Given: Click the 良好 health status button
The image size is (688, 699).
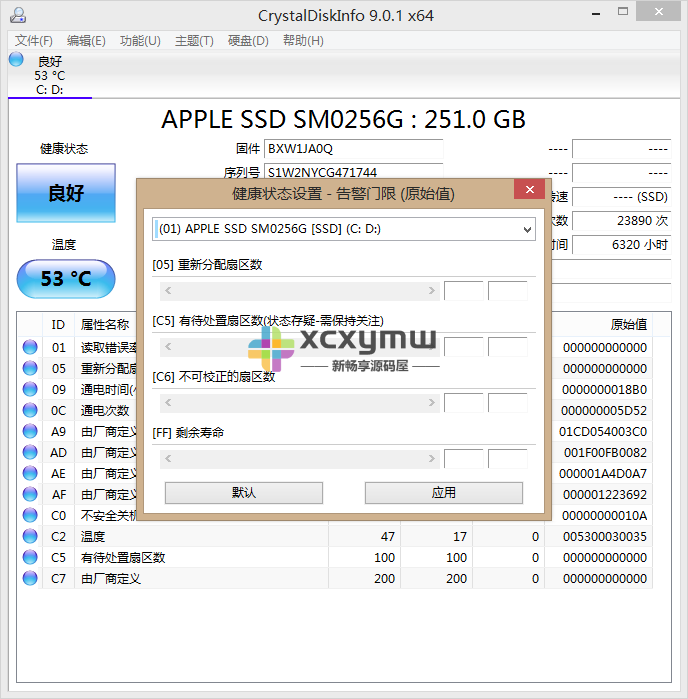Looking at the screenshot, I should pos(66,193).
